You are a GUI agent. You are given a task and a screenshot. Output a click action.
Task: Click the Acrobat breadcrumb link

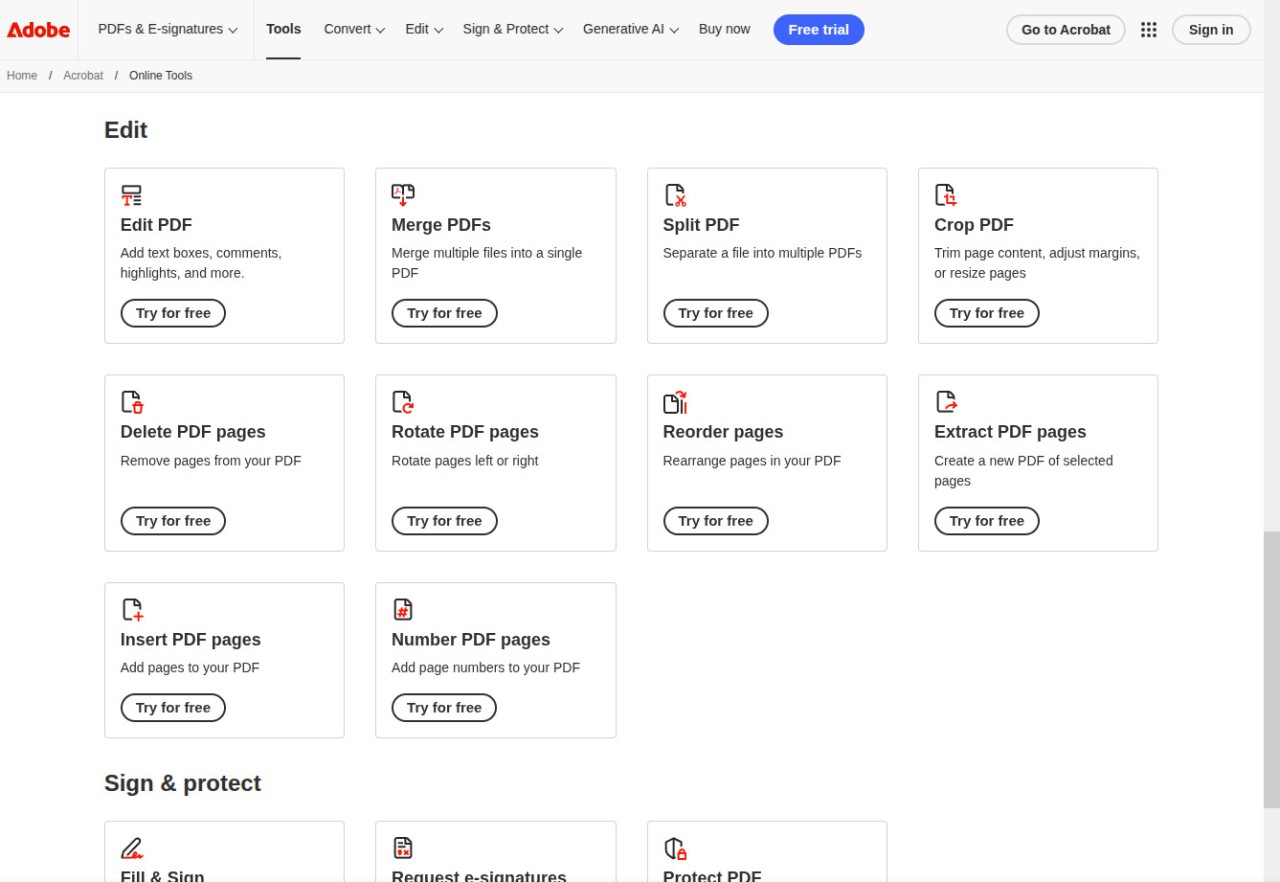pyautogui.click(x=83, y=76)
